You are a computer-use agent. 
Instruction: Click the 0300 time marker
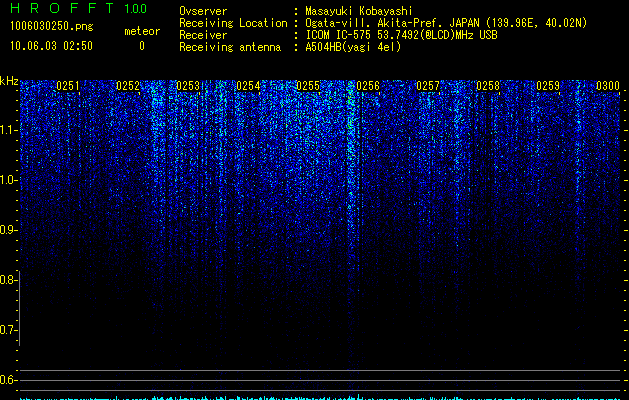pyautogui.click(x=608, y=86)
